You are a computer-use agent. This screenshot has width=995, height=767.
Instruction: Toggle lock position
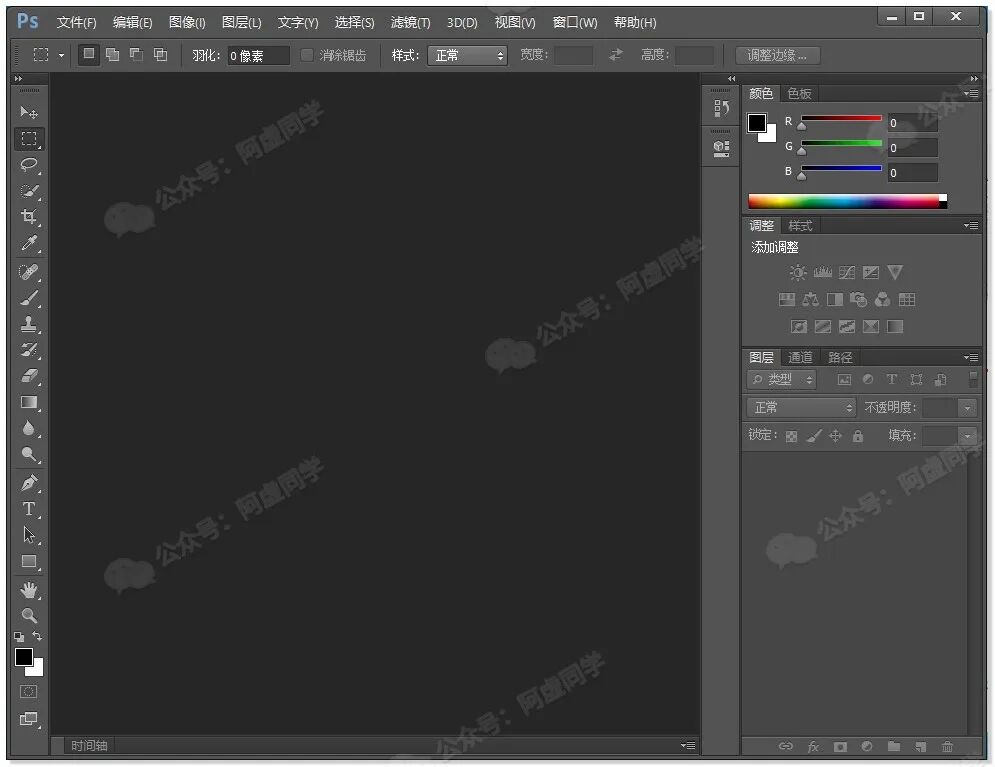click(836, 436)
